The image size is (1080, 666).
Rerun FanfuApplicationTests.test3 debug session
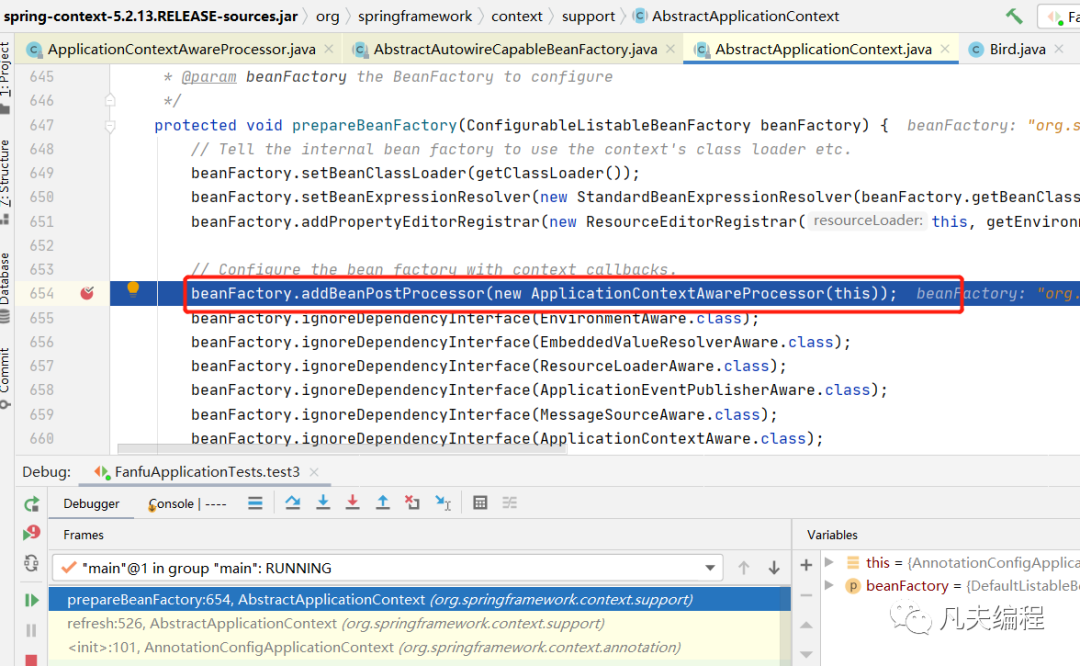(x=32, y=504)
